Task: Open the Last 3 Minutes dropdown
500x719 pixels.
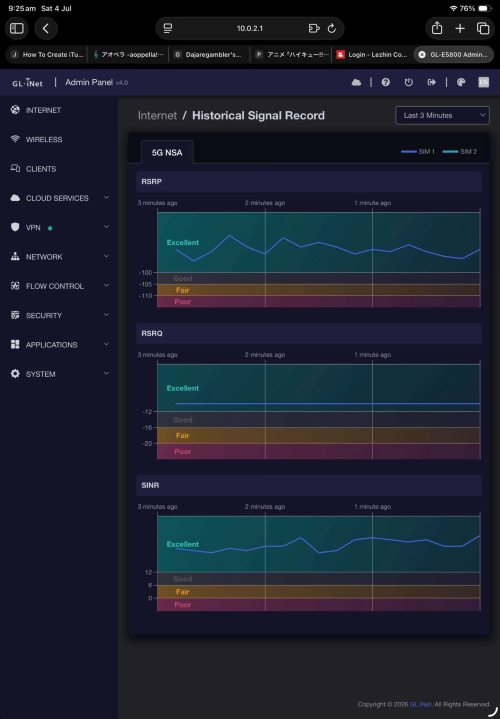Action: 442,116
